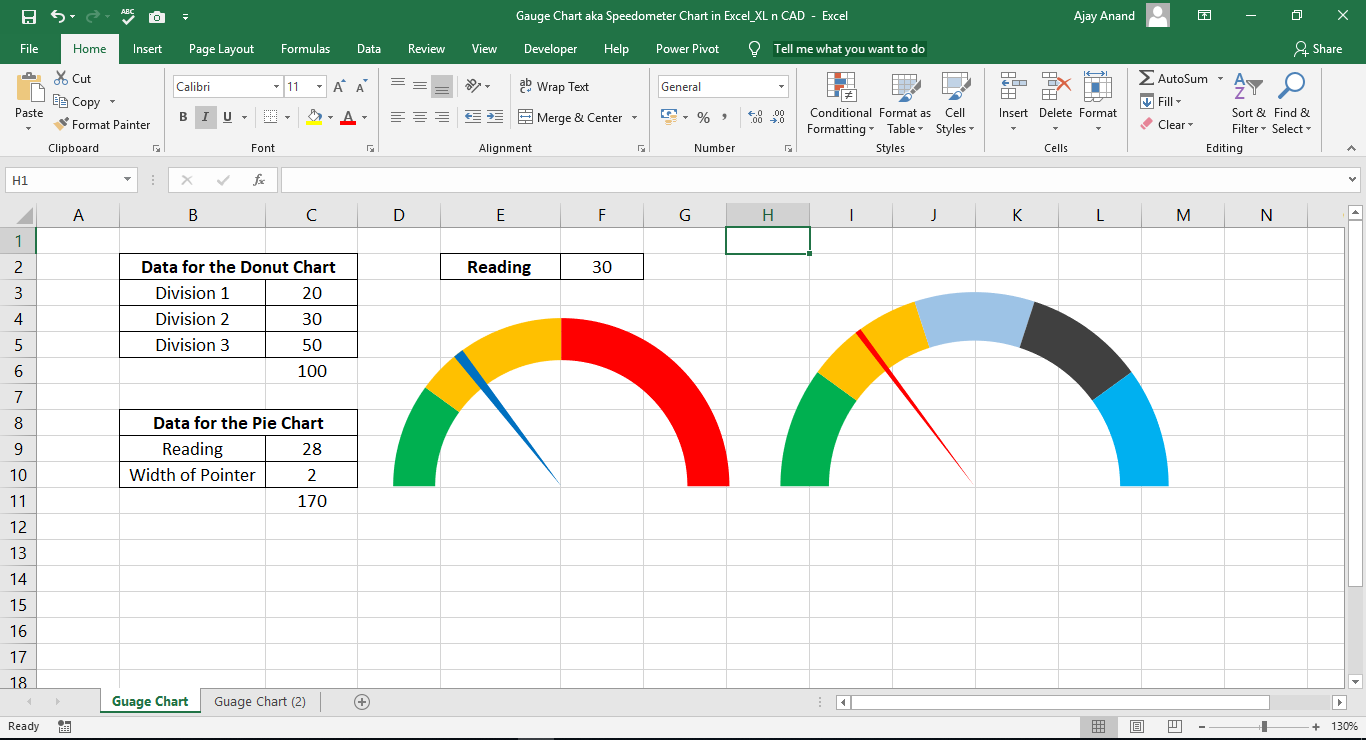
Task: Apply Comma Style number format
Action: [726, 117]
